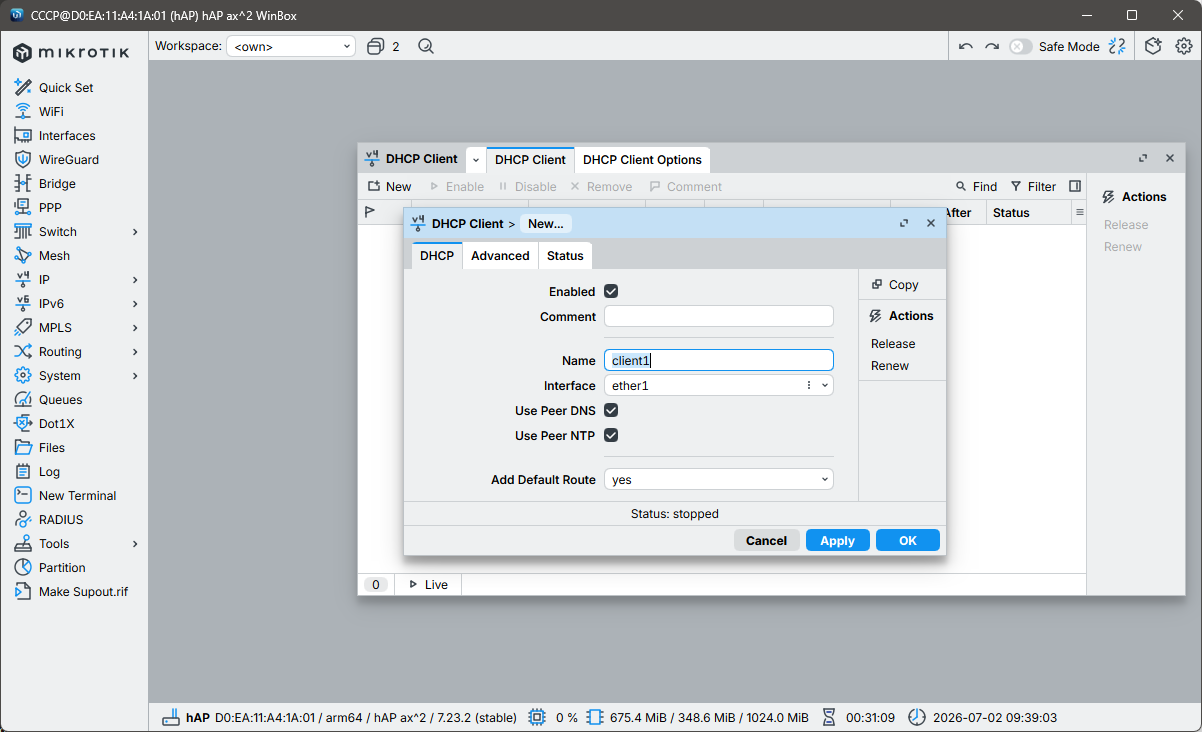Screen dimensions: 1202x732
Task: Toggle the Live update button
Action: coord(428,584)
